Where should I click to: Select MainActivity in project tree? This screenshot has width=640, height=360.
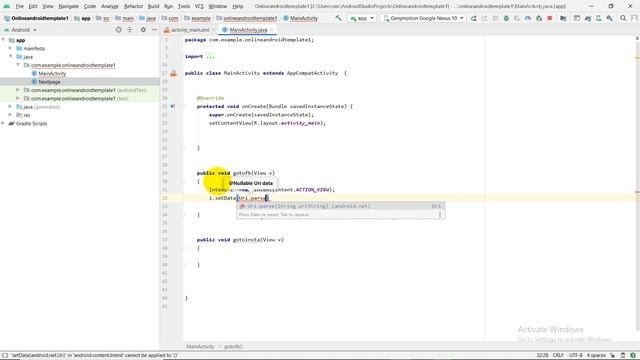coord(52,73)
